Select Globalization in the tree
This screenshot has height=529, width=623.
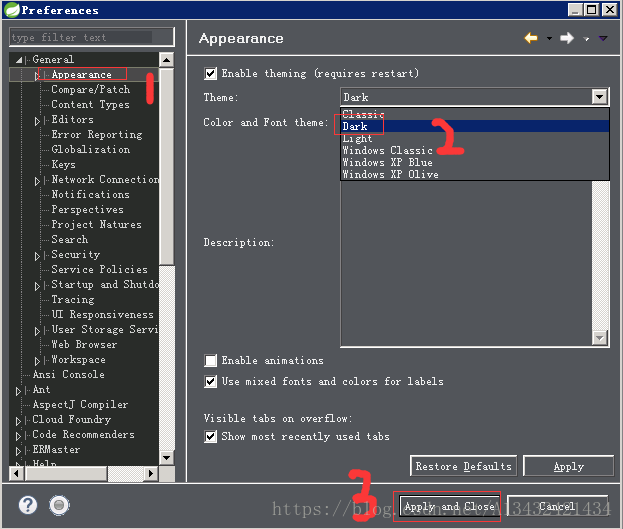pos(91,149)
